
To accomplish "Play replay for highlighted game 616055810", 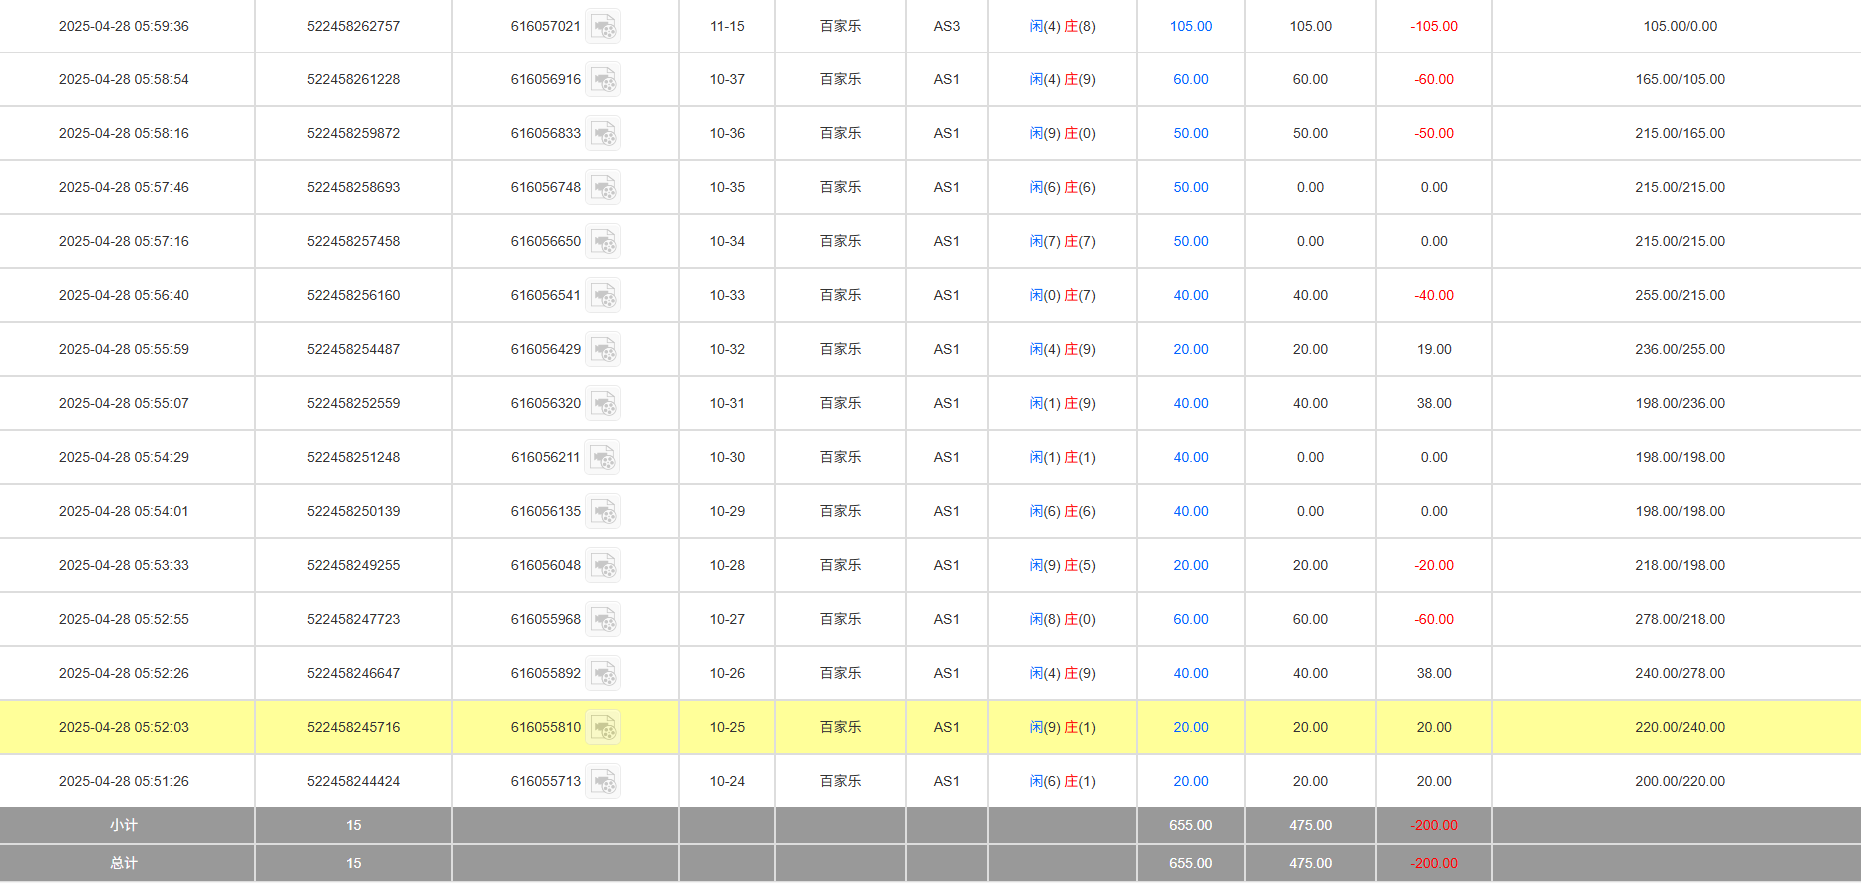I will (603, 728).
